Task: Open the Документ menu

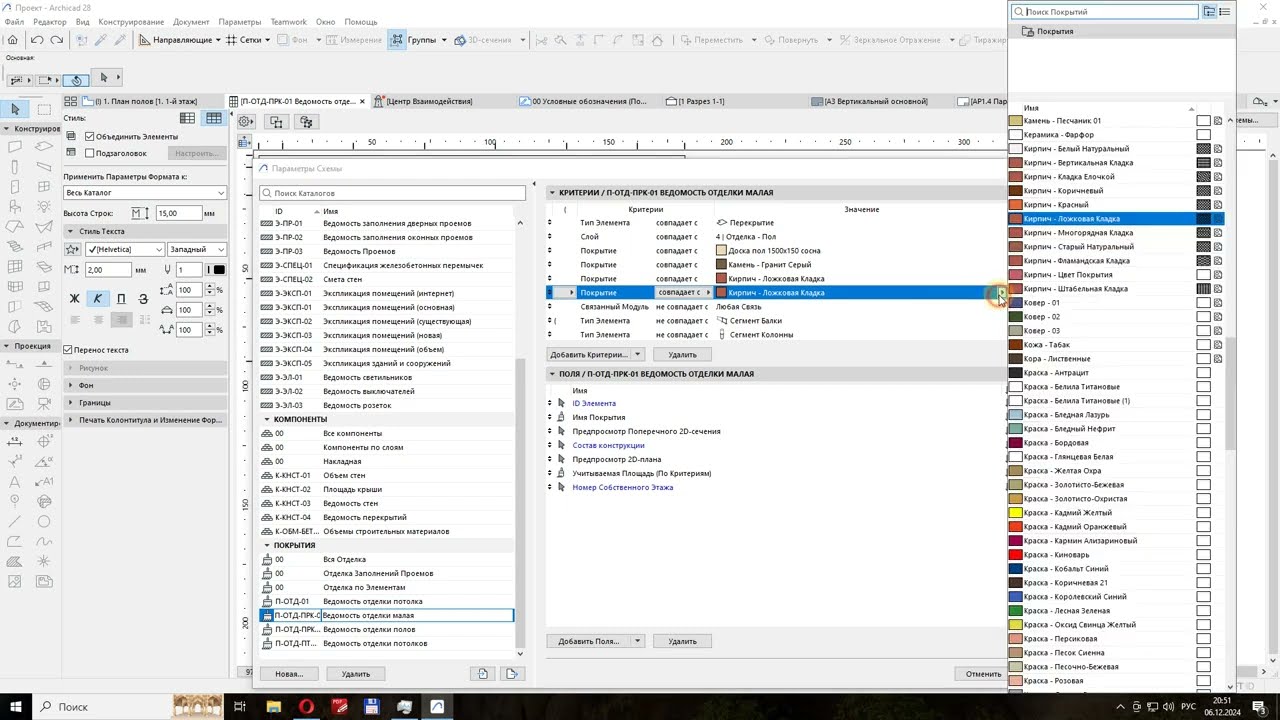Action: pyautogui.click(x=191, y=21)
